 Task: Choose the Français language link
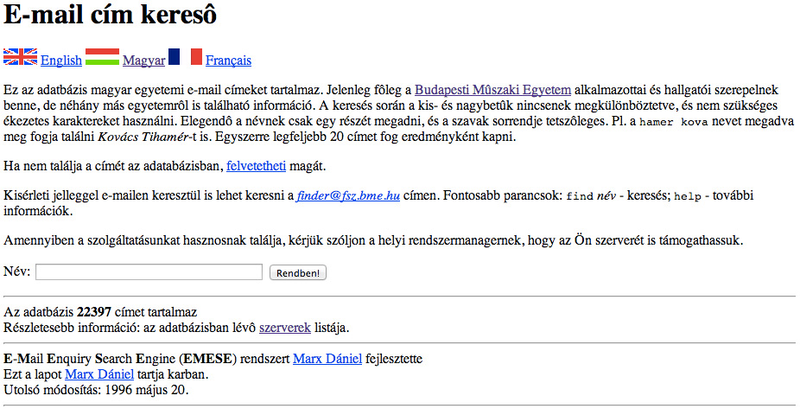229,60
